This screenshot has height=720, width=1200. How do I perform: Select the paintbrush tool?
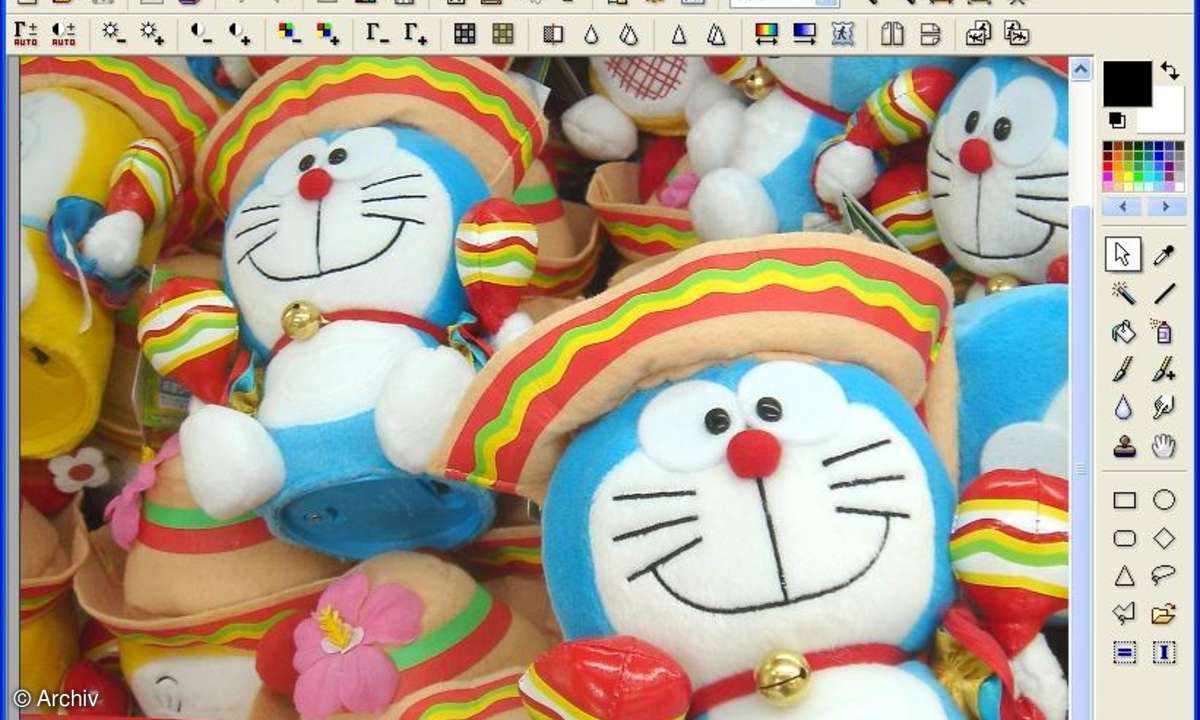tap(1123, 369)
